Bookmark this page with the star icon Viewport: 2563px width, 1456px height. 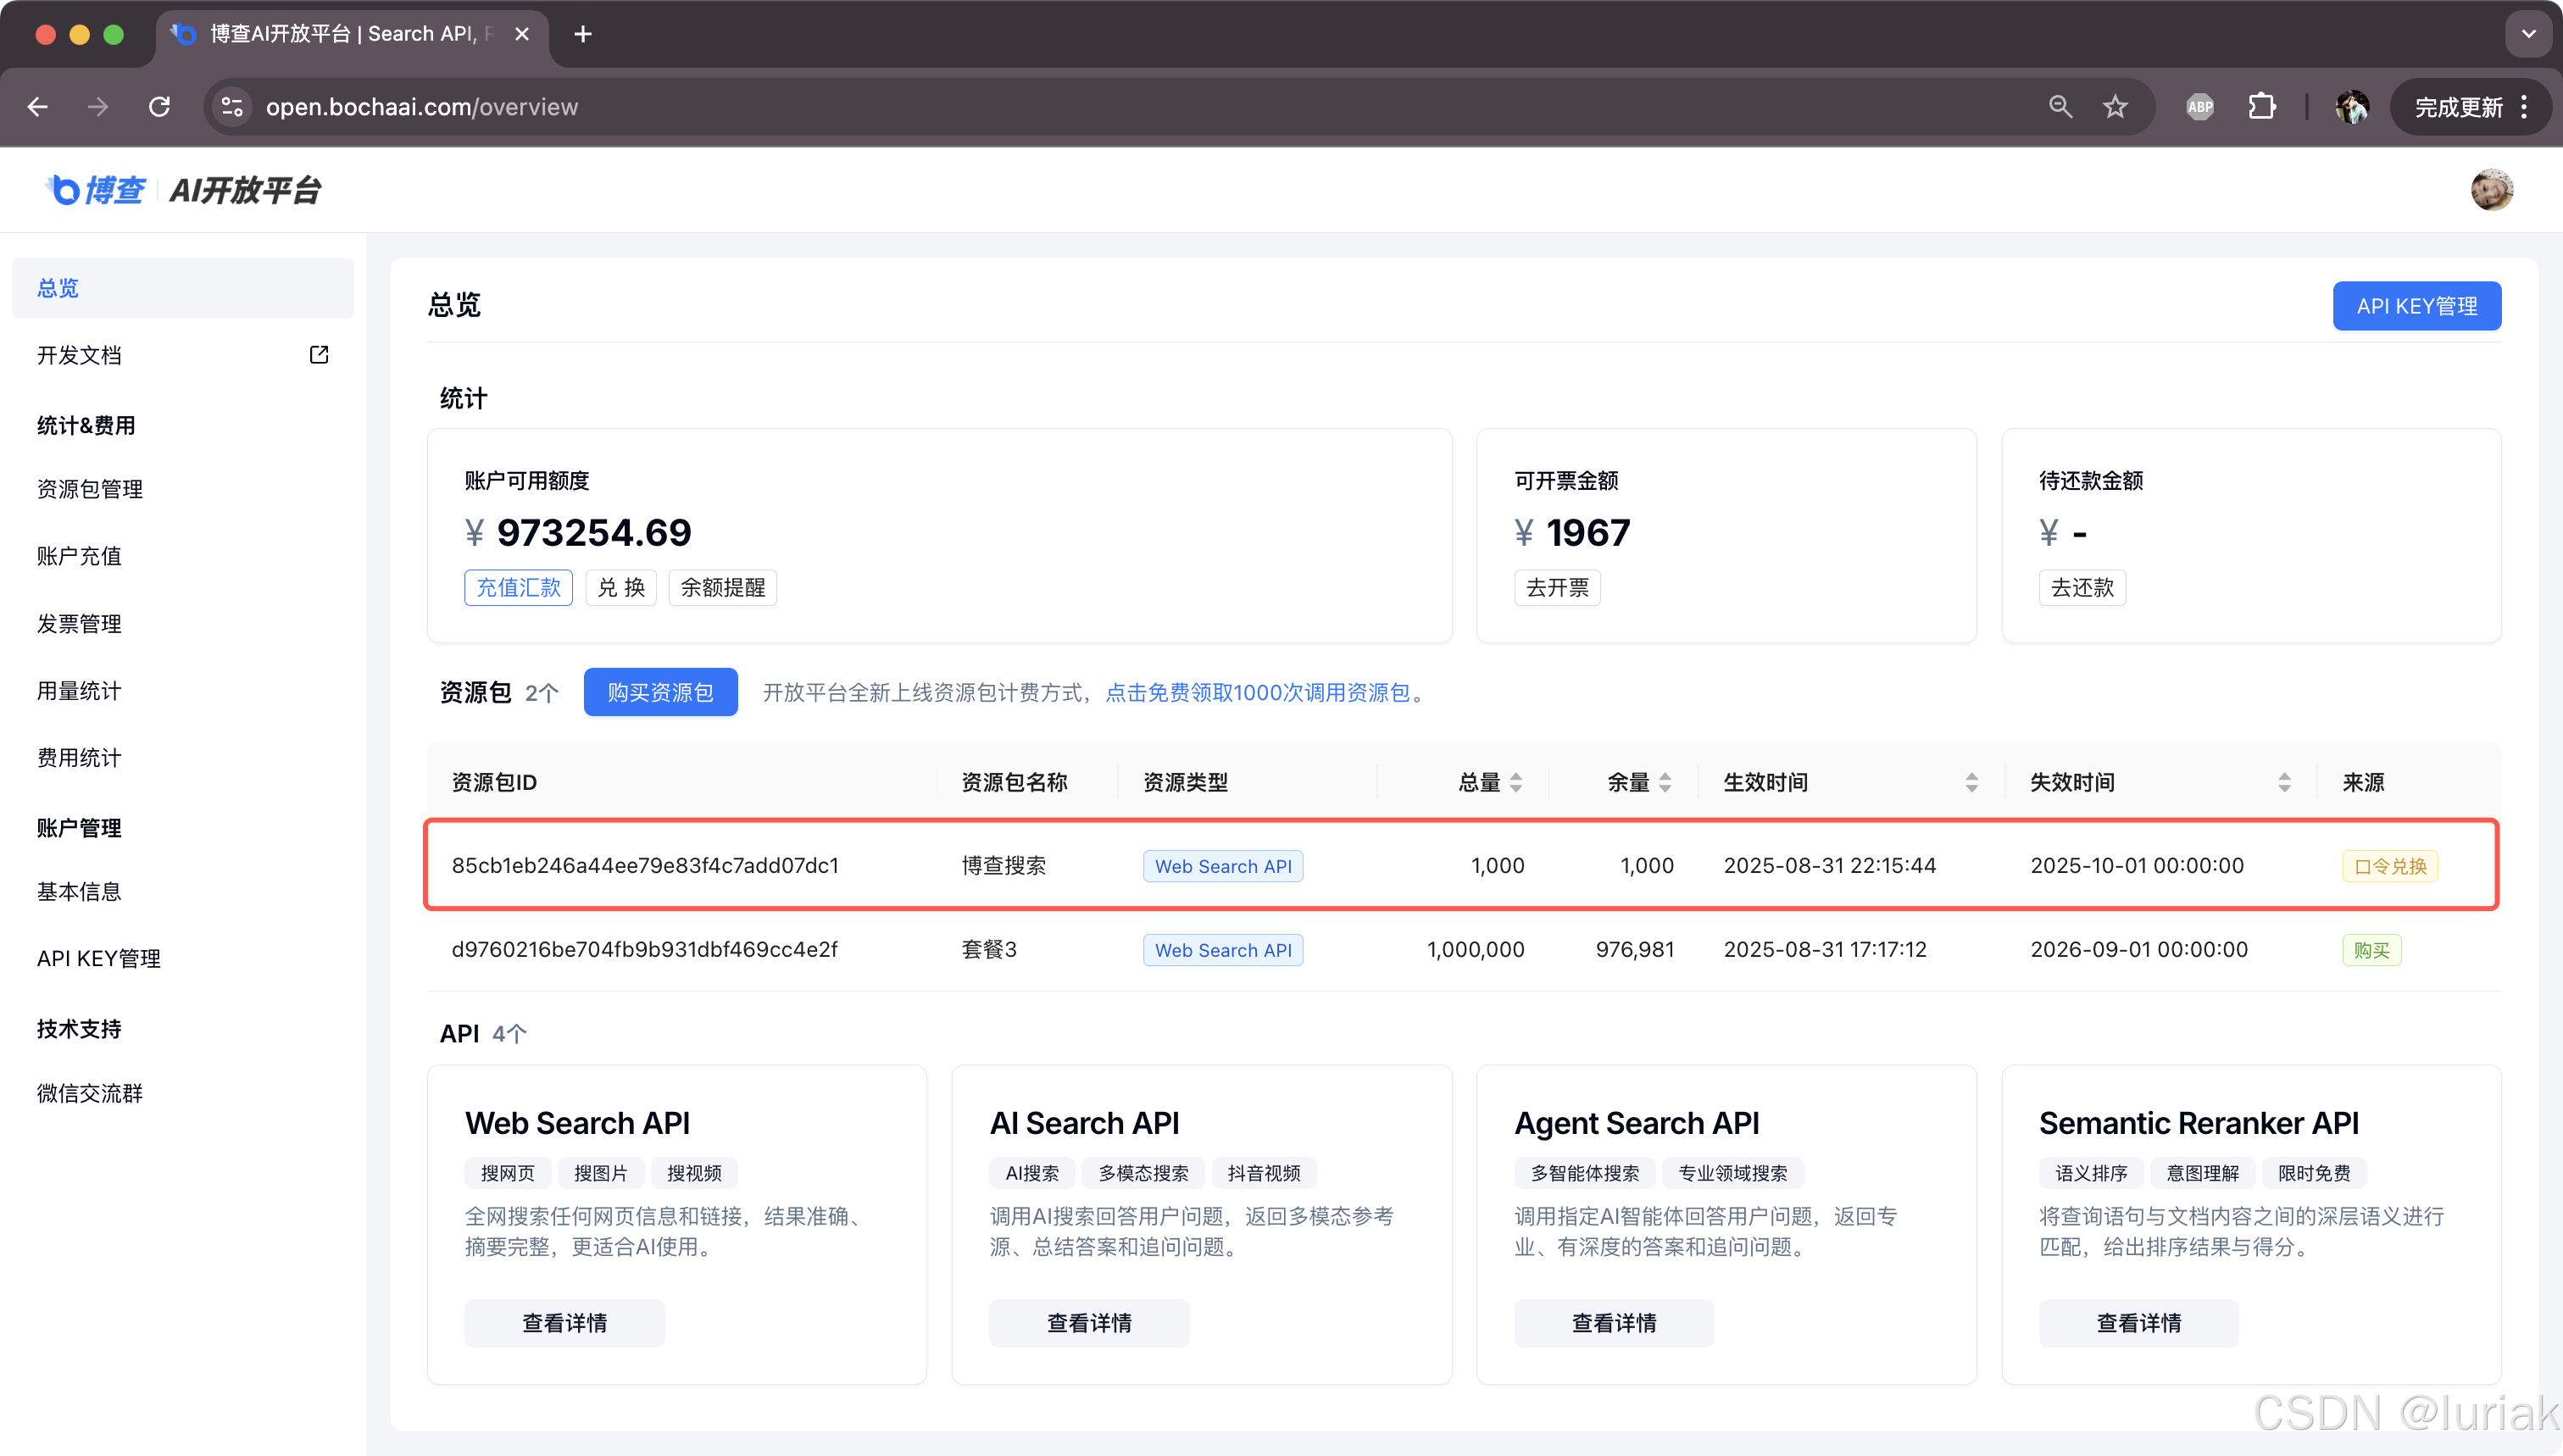pos(2115,107)
